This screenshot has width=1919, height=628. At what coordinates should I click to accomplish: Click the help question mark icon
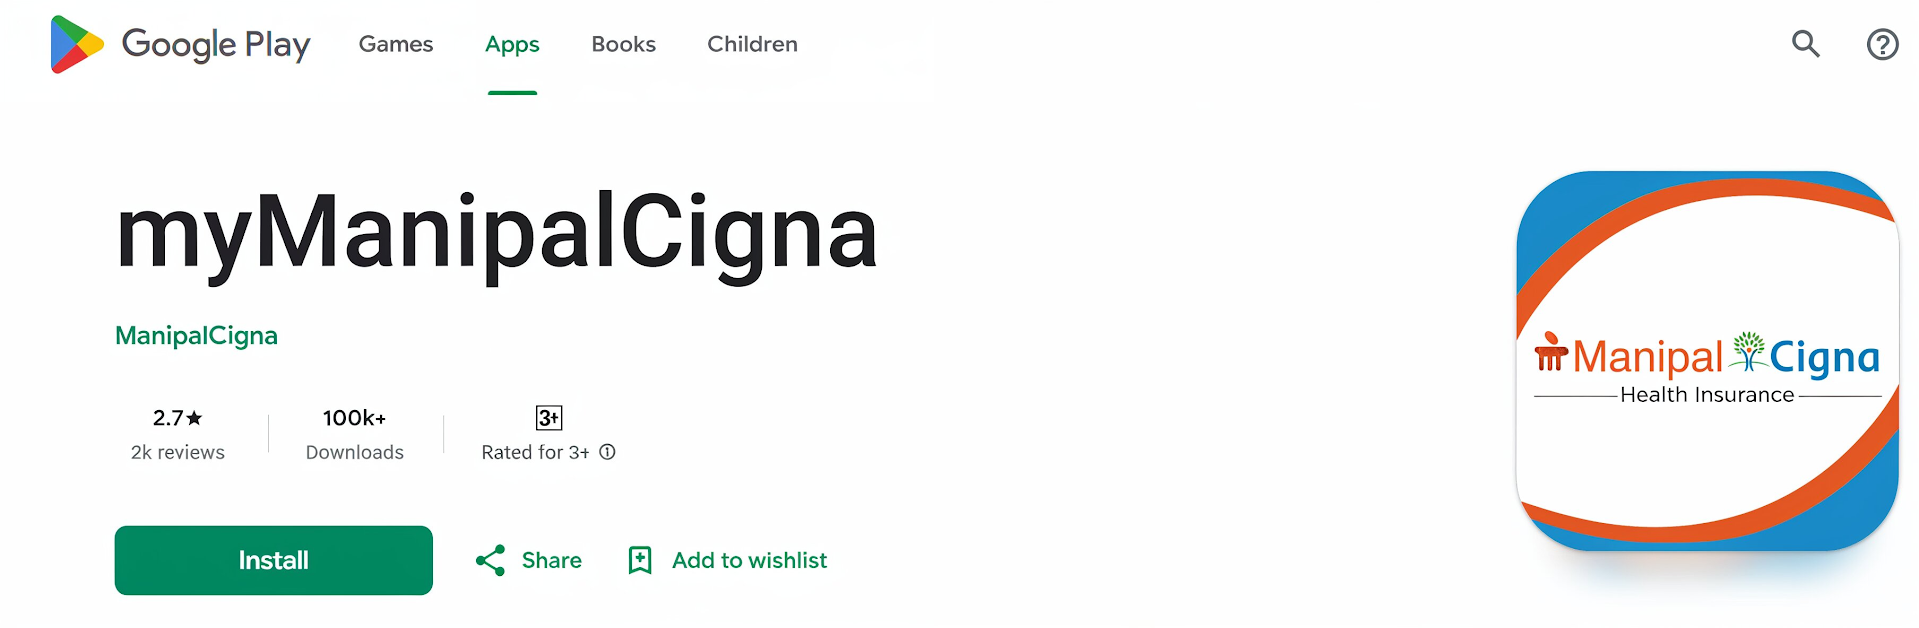pyautogui.click(x=1882, y=44)
